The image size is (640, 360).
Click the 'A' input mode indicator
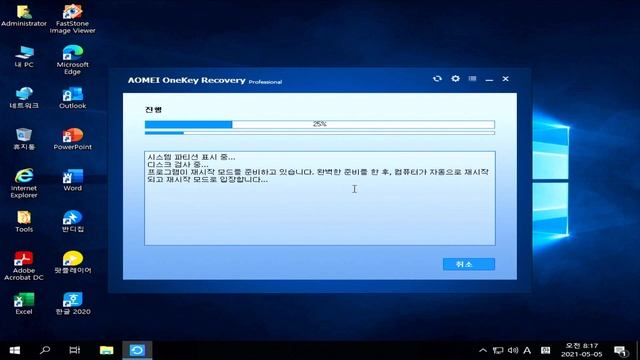[527, 351]
